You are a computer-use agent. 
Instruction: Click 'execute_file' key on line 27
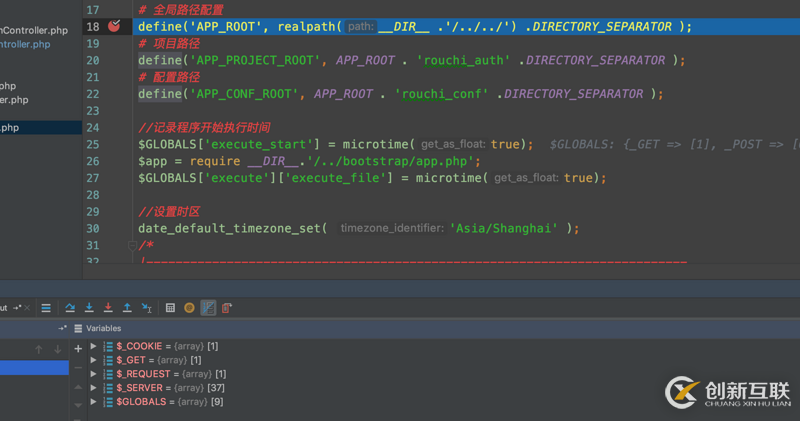point(335,178)
